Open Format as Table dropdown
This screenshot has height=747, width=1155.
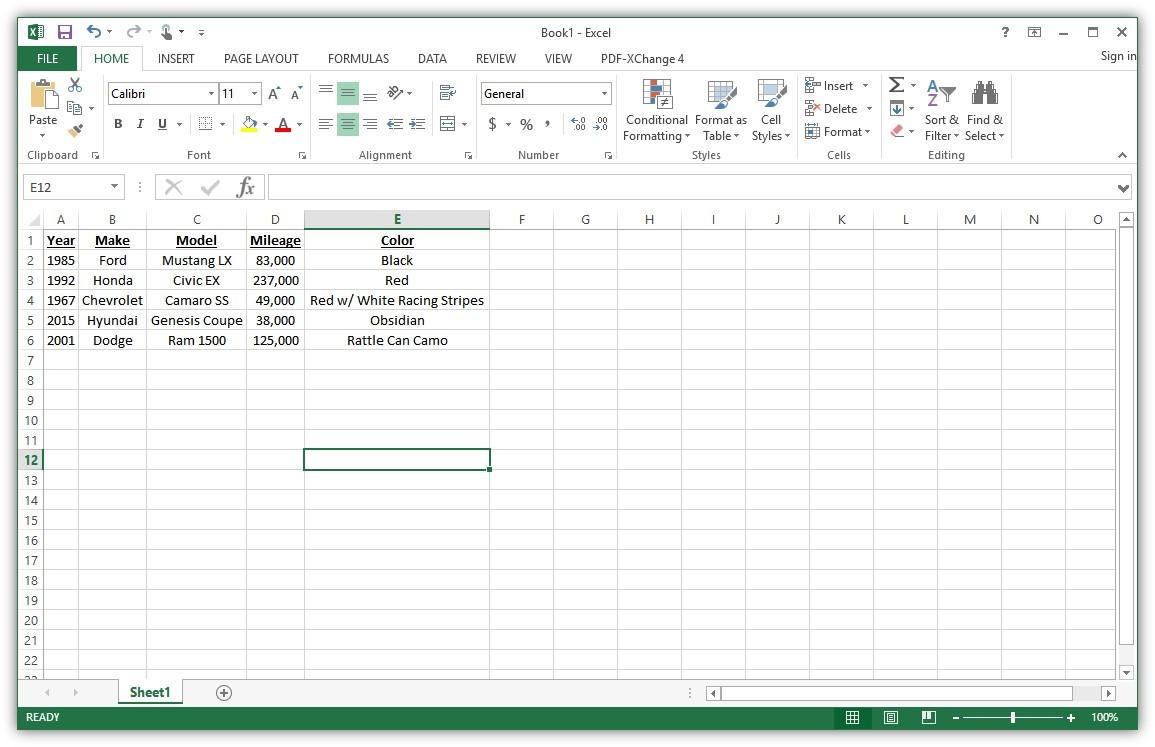[x=720, y=111]
